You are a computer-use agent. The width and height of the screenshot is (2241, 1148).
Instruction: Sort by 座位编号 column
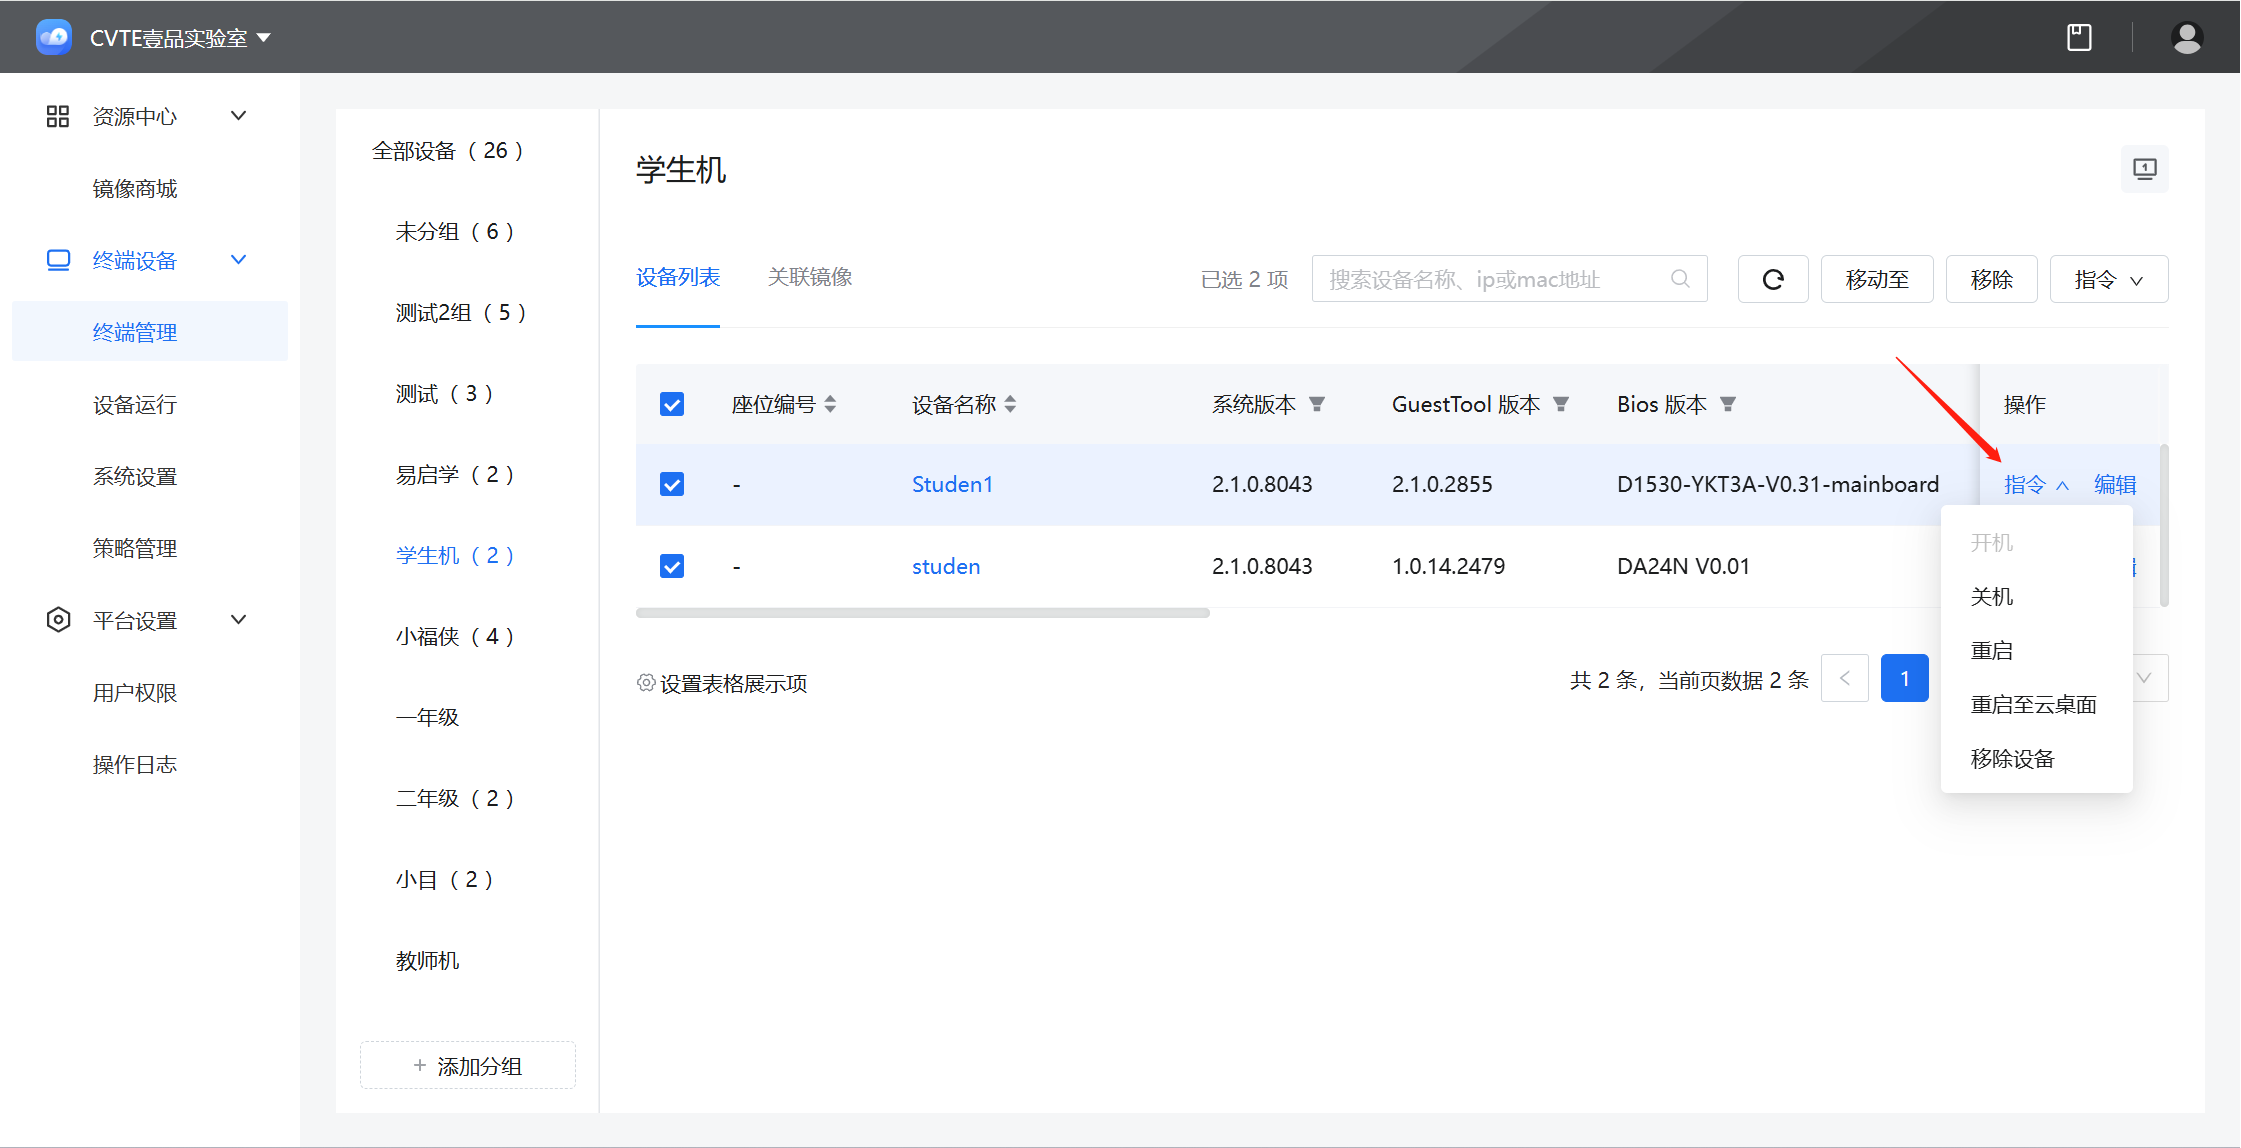(830, 404)
